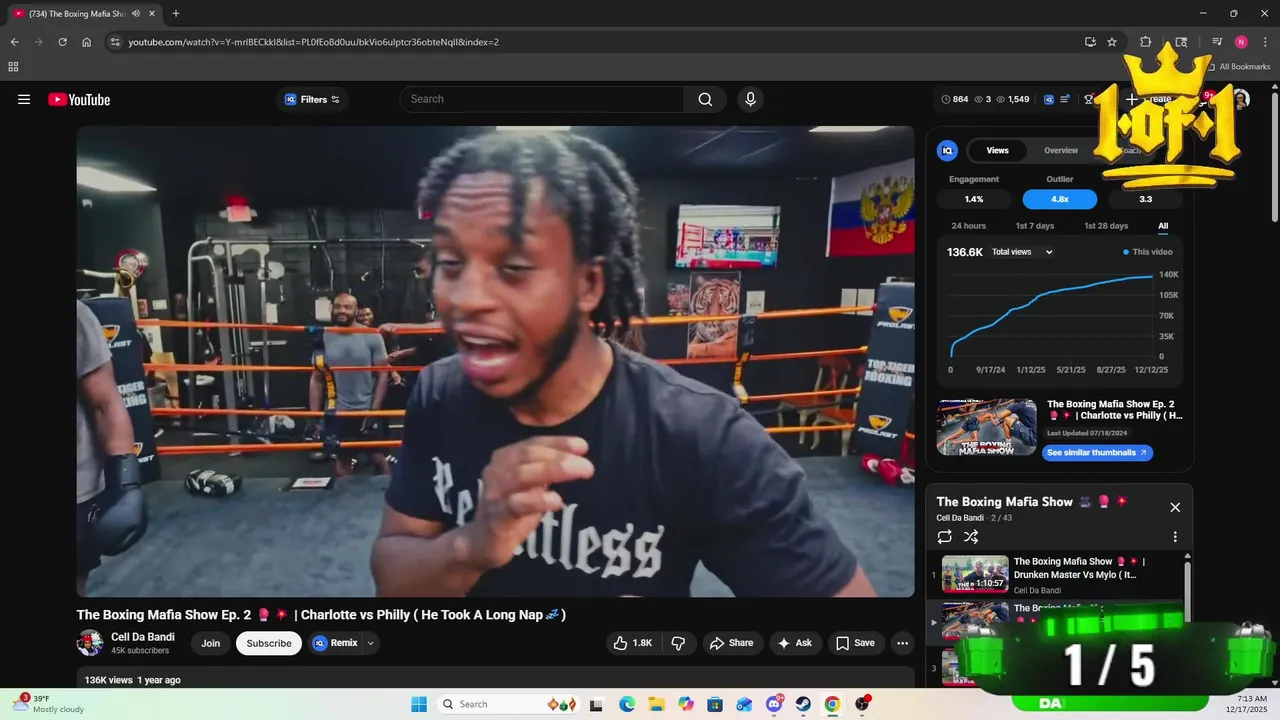1280x720 pixels.
Task: Switch to Overview tab in vidIQ panel
Action: [1061, 150]
